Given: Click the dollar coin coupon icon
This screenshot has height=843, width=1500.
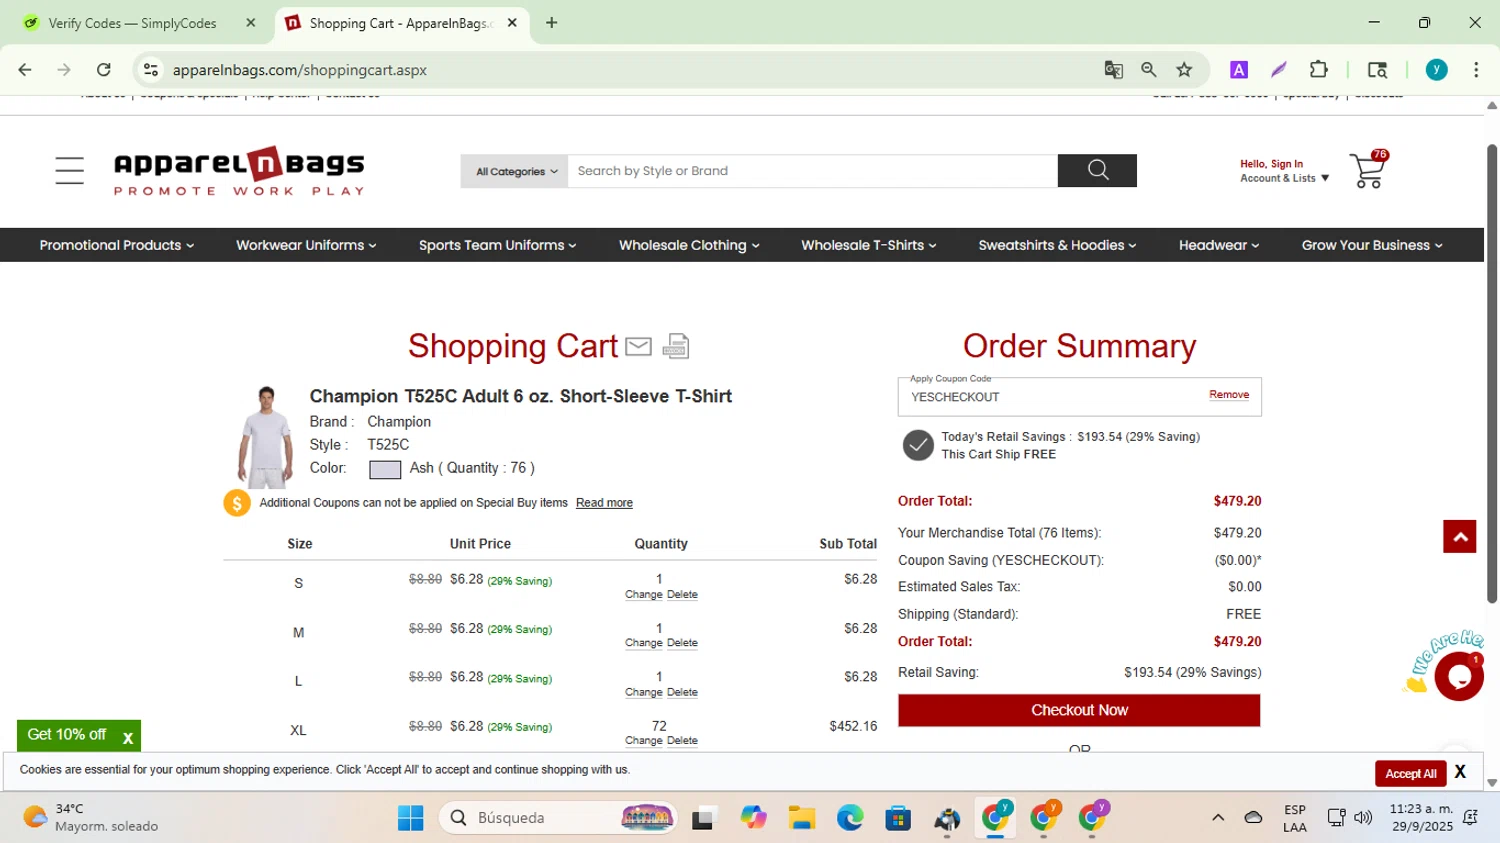Looking at the screenshot, I should tap(237, 503).
